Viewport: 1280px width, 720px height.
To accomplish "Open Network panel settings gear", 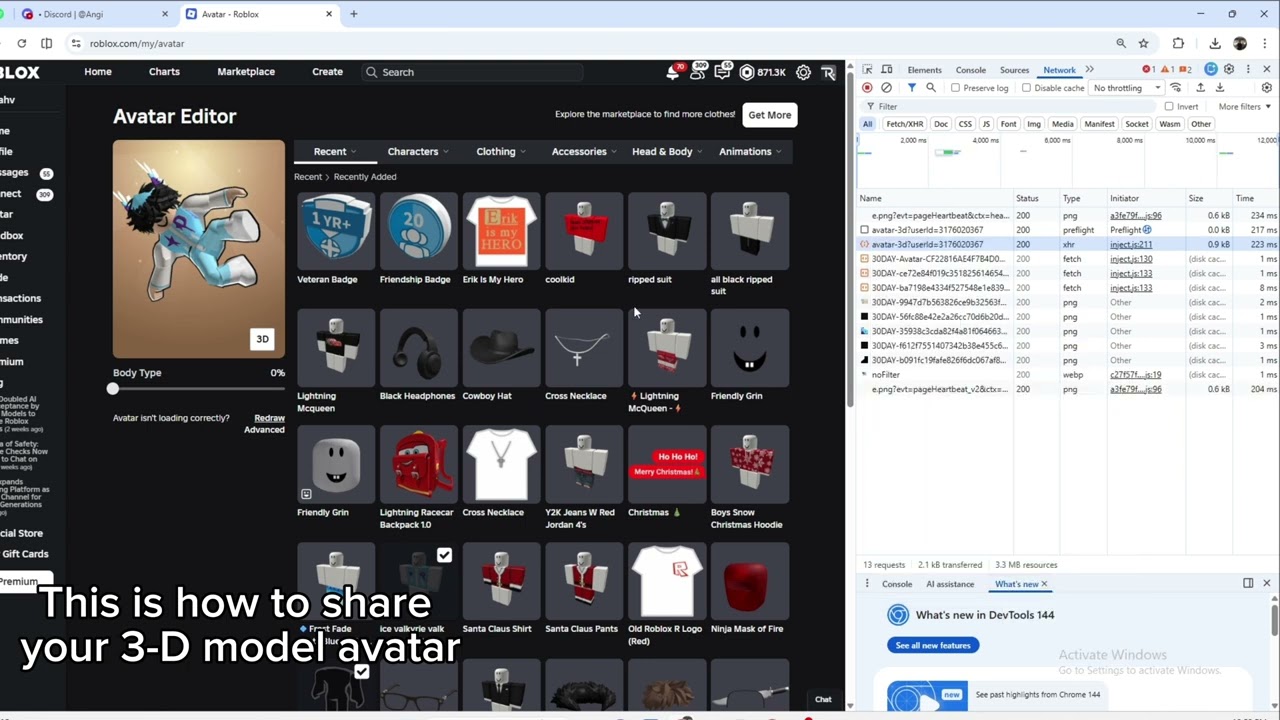I will pyautogui.click(x=1266, y=88).
